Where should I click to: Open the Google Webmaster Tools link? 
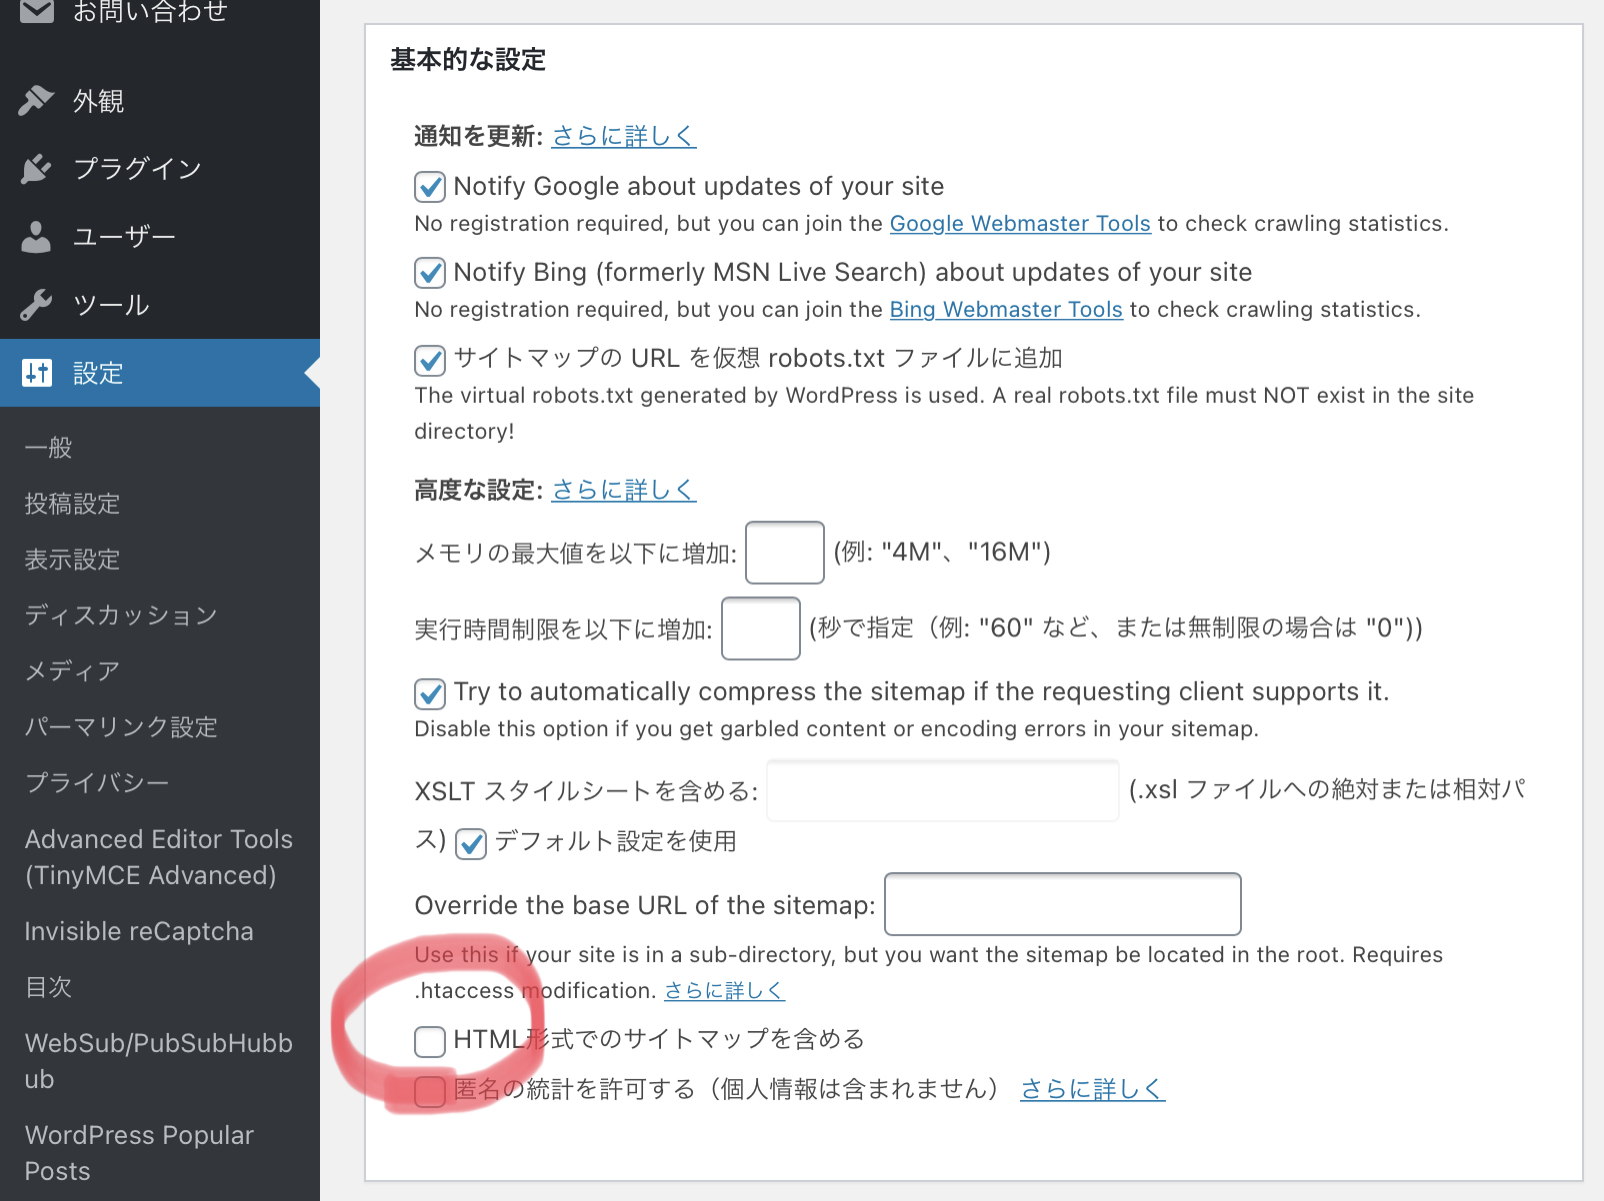1020,224
